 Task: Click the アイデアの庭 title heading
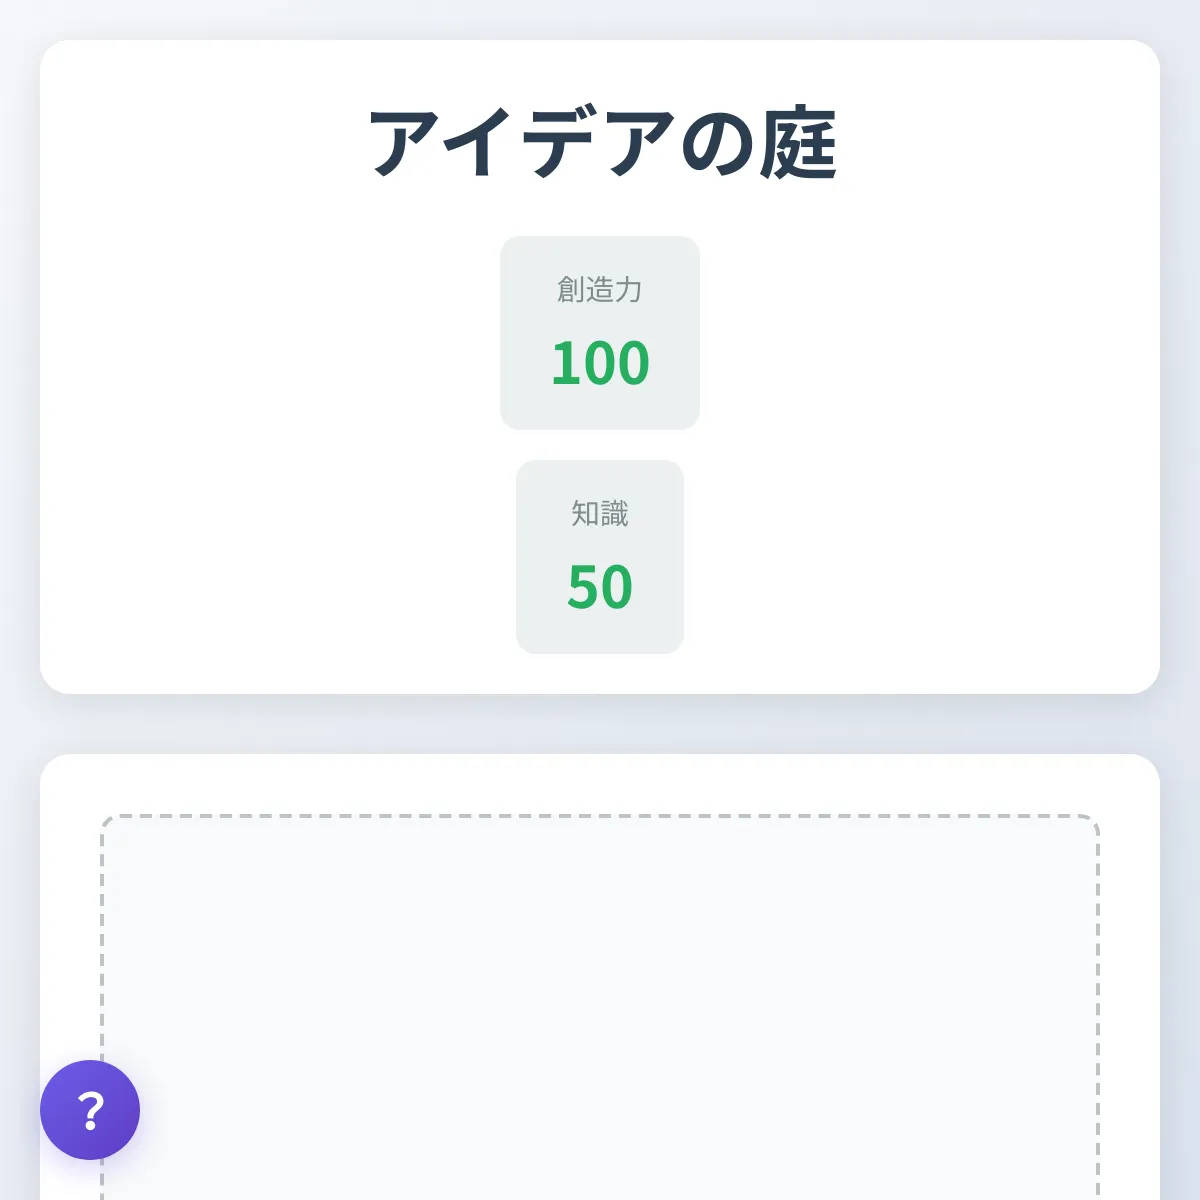[600, 143]
